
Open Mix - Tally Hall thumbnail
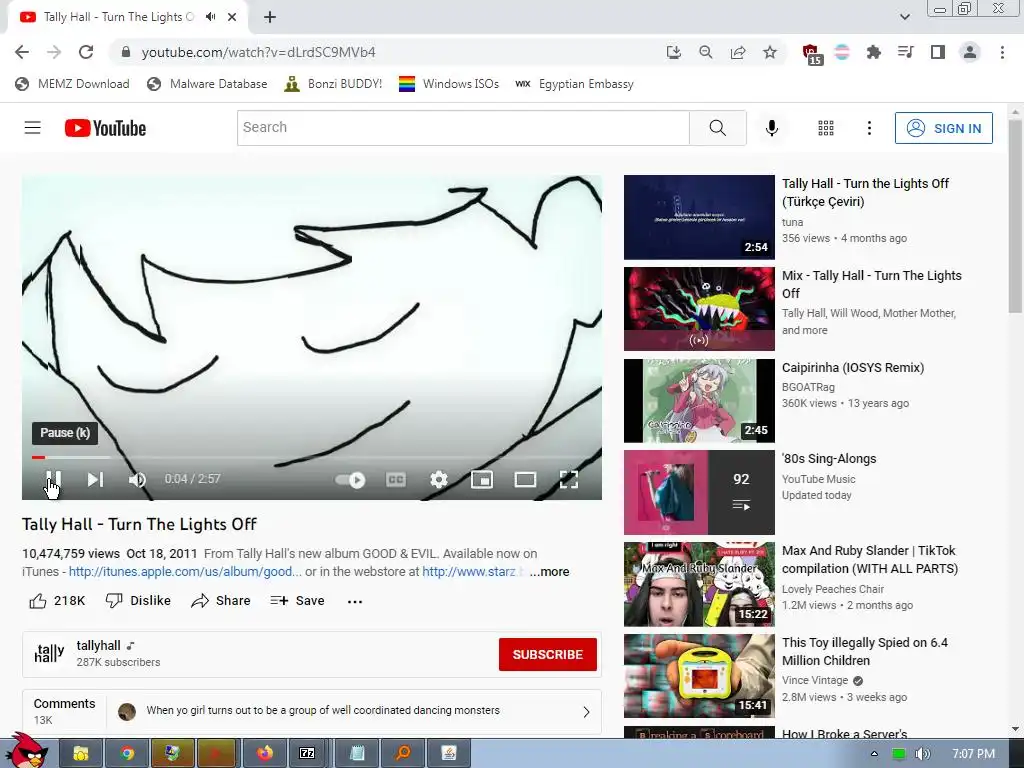699,309
